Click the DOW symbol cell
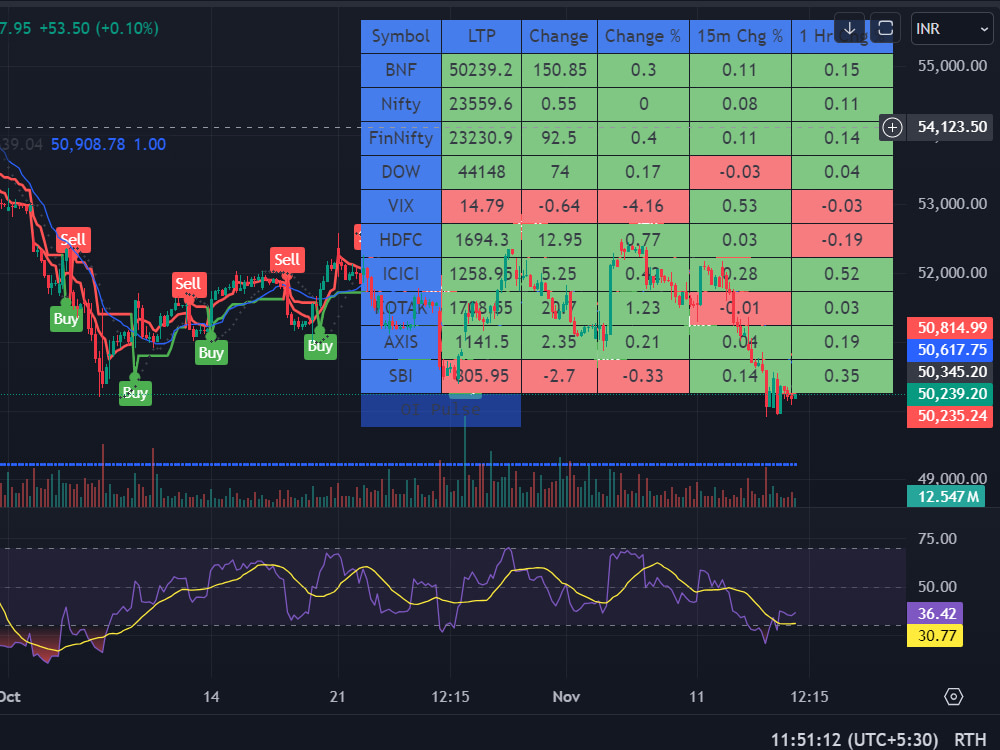The width and height of the screenshot is (1000, 750). 401,172
